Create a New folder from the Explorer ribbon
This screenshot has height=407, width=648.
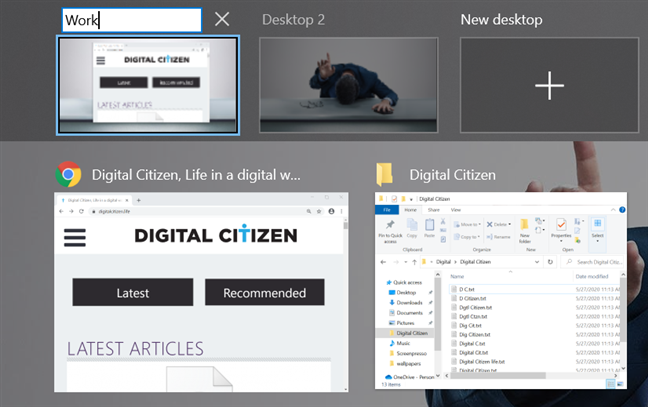525,231
